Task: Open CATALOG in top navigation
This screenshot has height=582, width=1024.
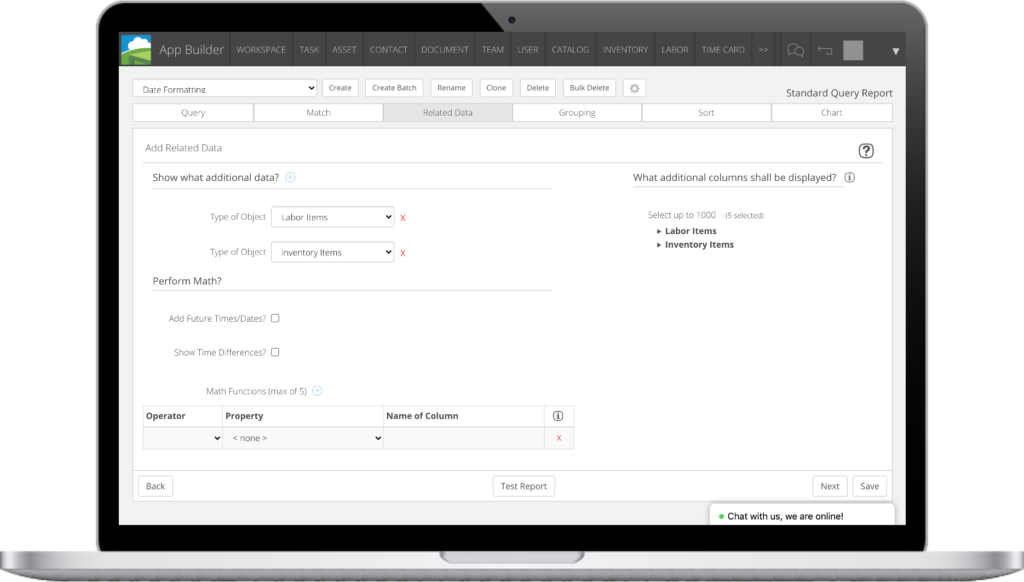Action: click(570, 50)
